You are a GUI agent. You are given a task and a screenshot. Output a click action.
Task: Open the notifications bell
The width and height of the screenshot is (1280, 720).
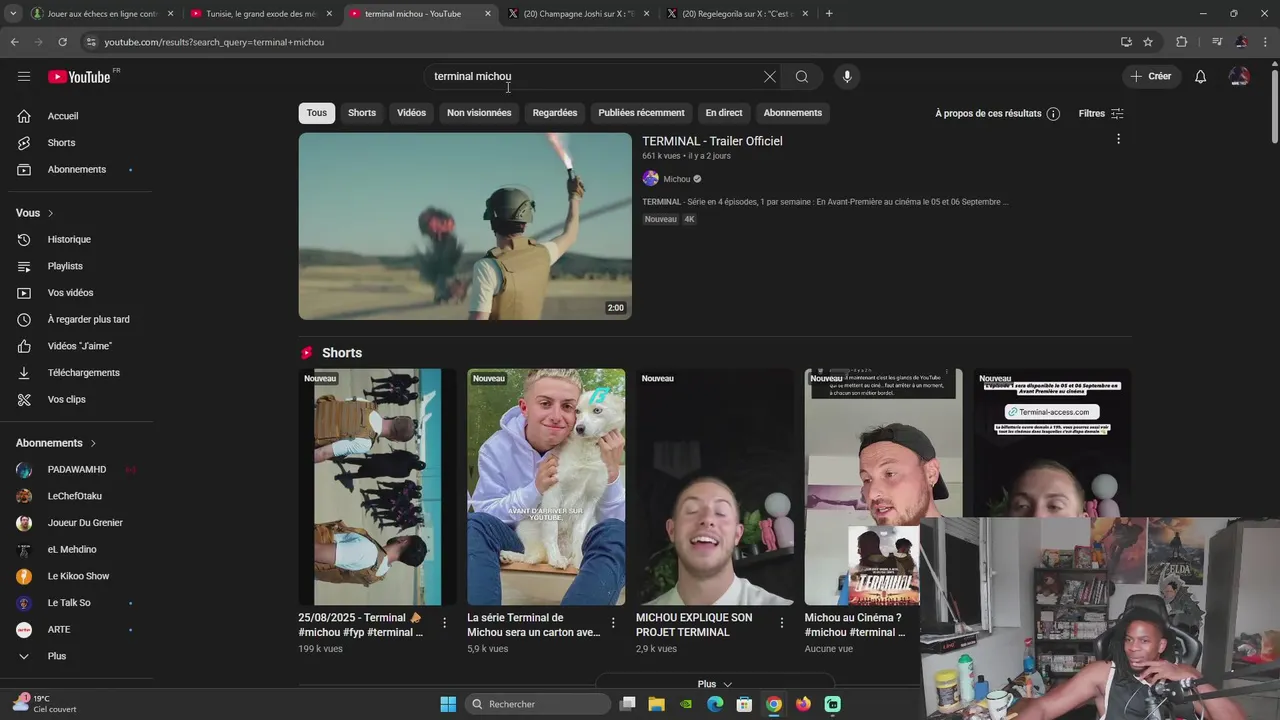coord(1201,76)
